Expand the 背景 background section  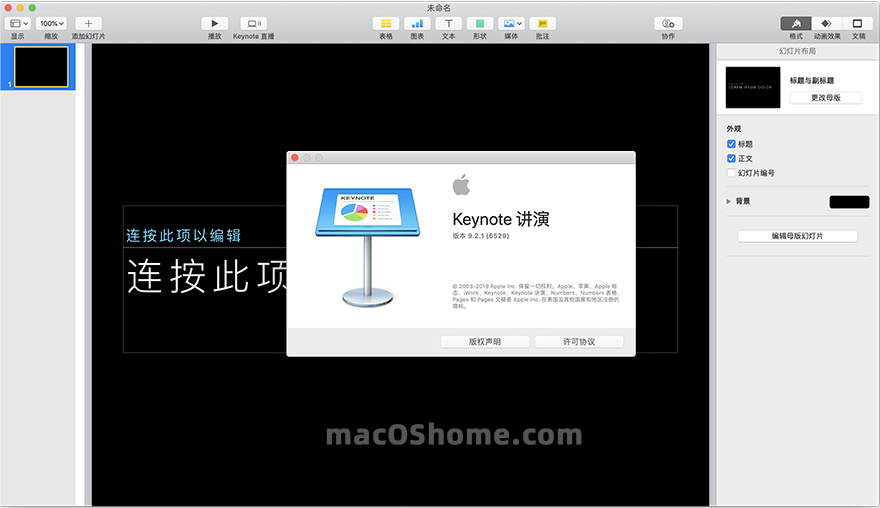click(x=729, y=201)
